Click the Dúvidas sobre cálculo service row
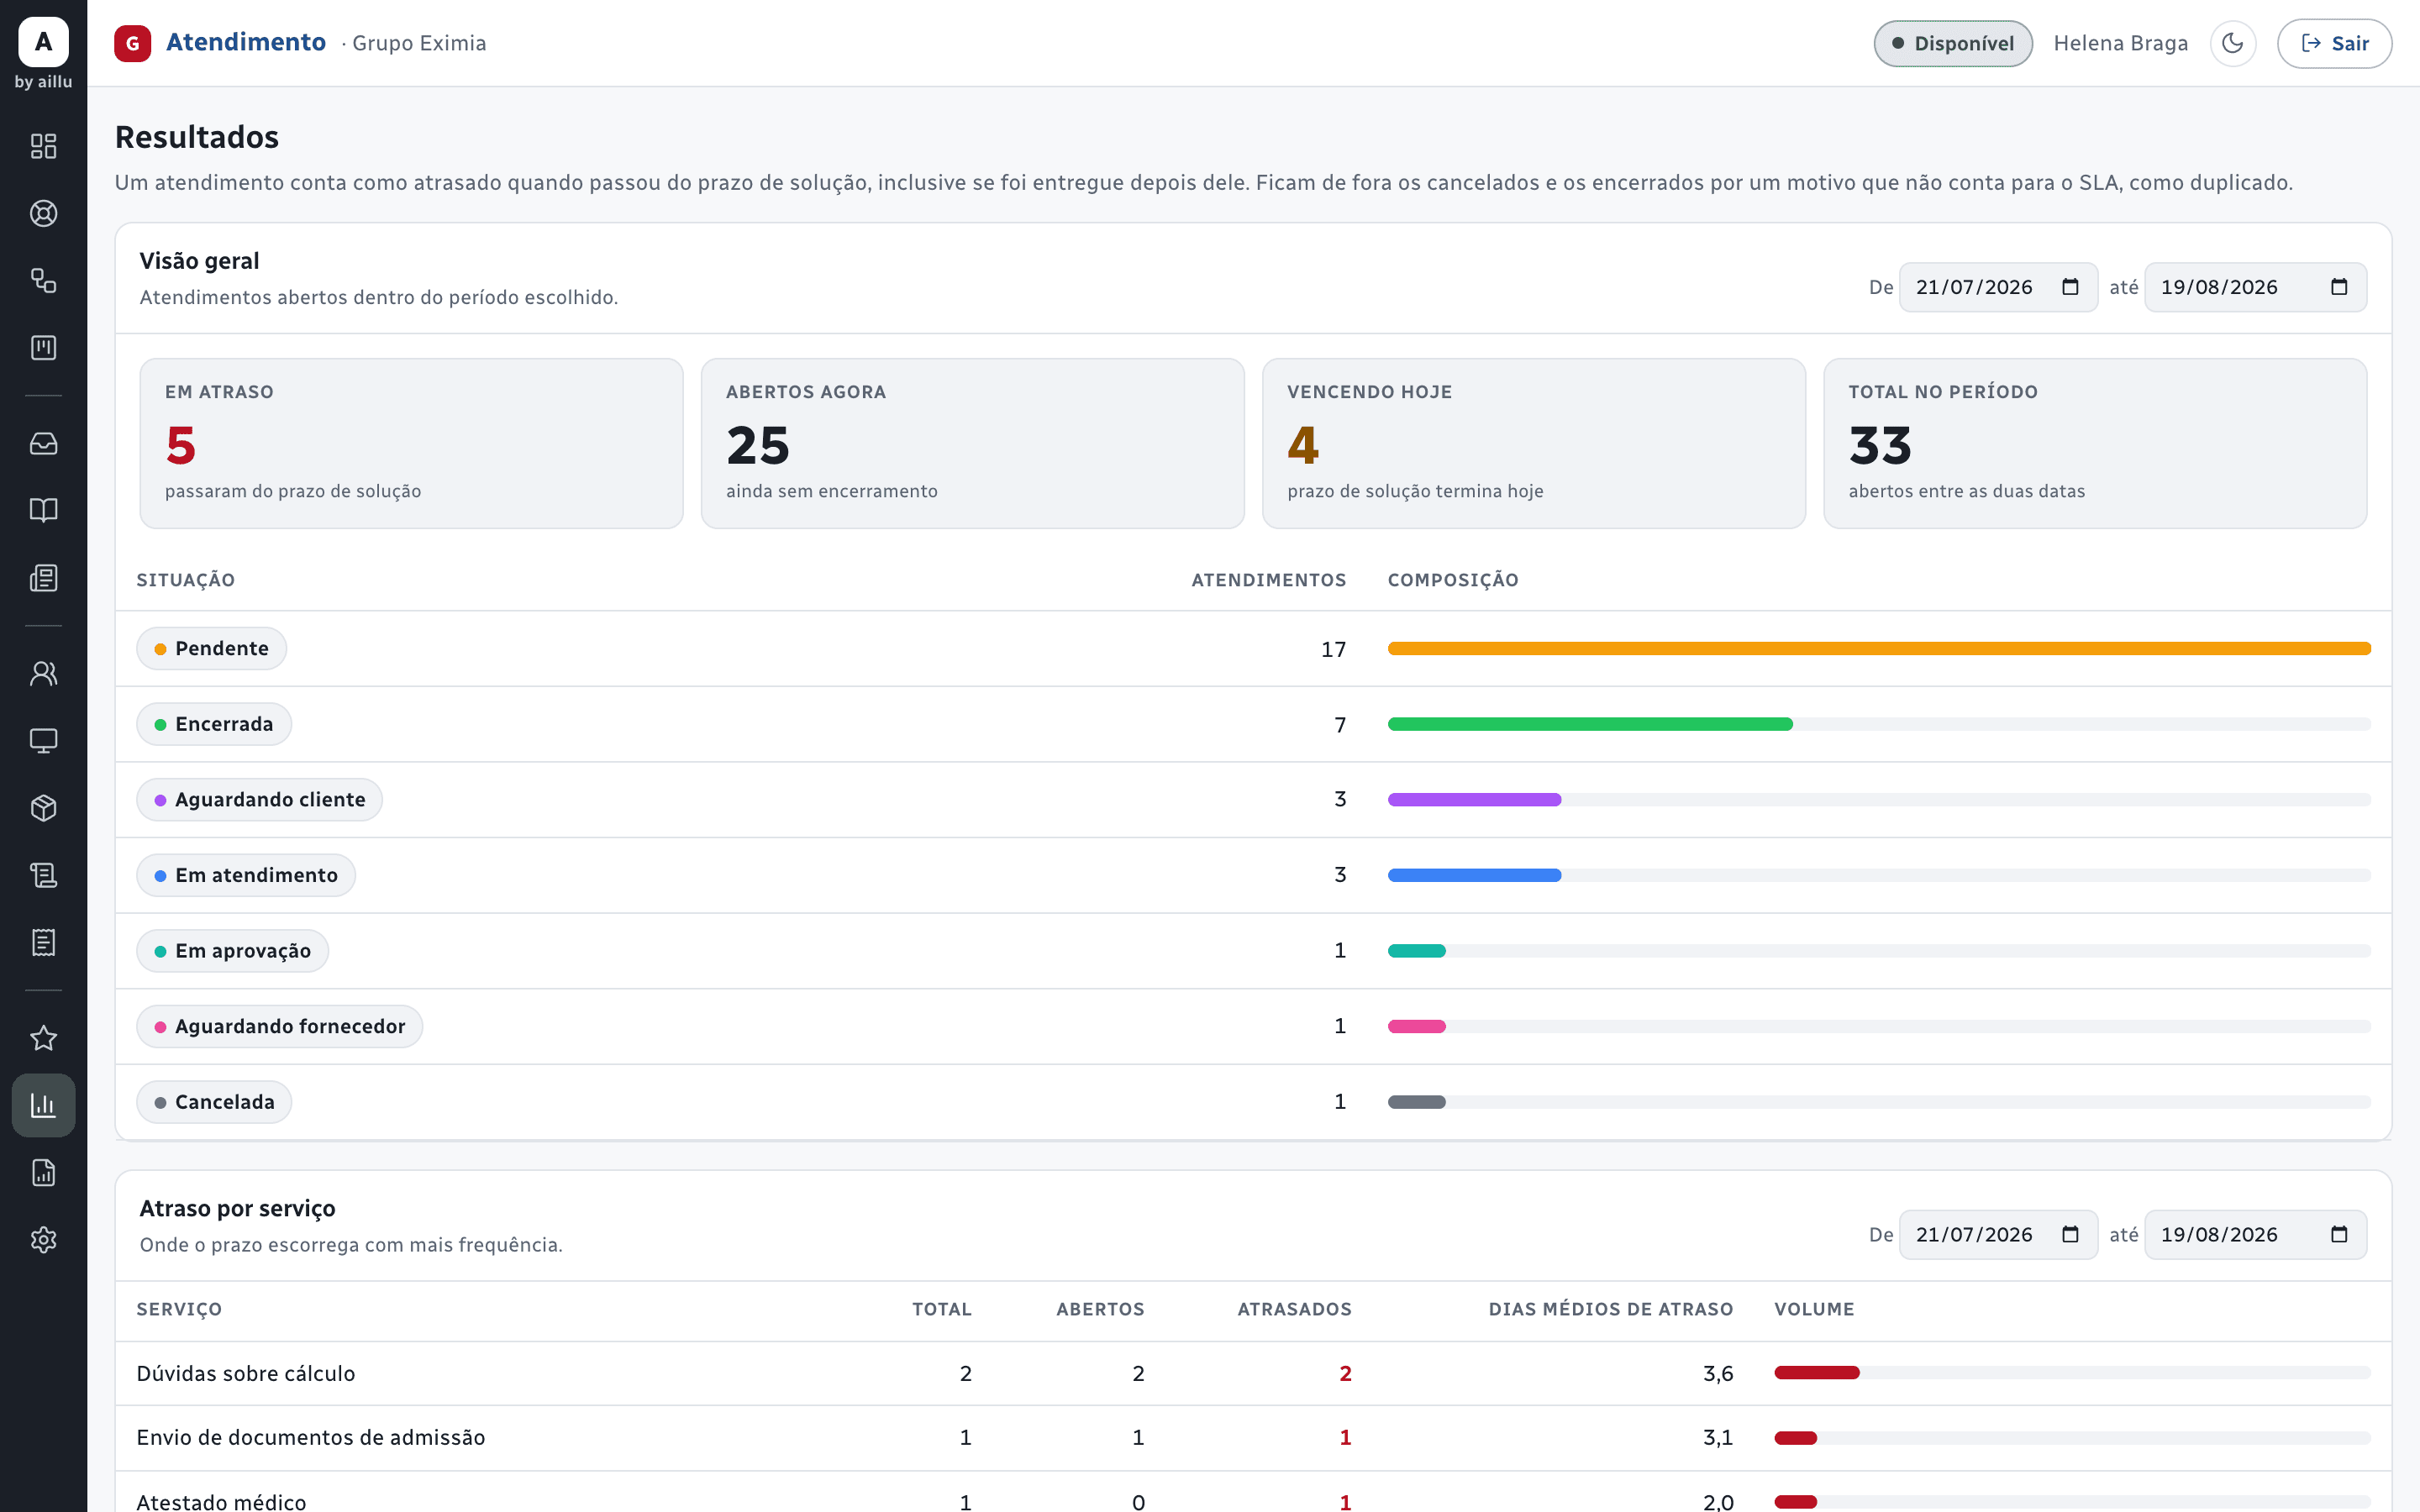Screen dimensions: 2420x1512 coord(1253,1373)
